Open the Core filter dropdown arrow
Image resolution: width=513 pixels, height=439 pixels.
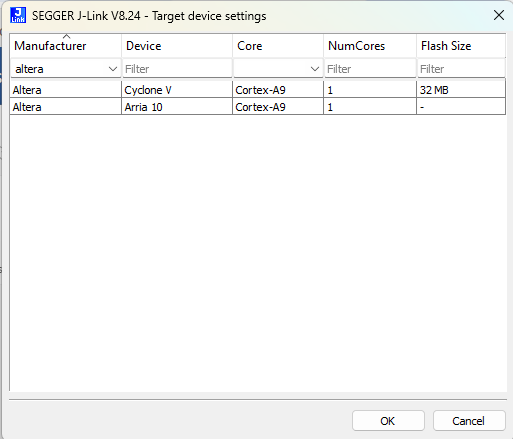pyautogui.click(x=315, y=69)
